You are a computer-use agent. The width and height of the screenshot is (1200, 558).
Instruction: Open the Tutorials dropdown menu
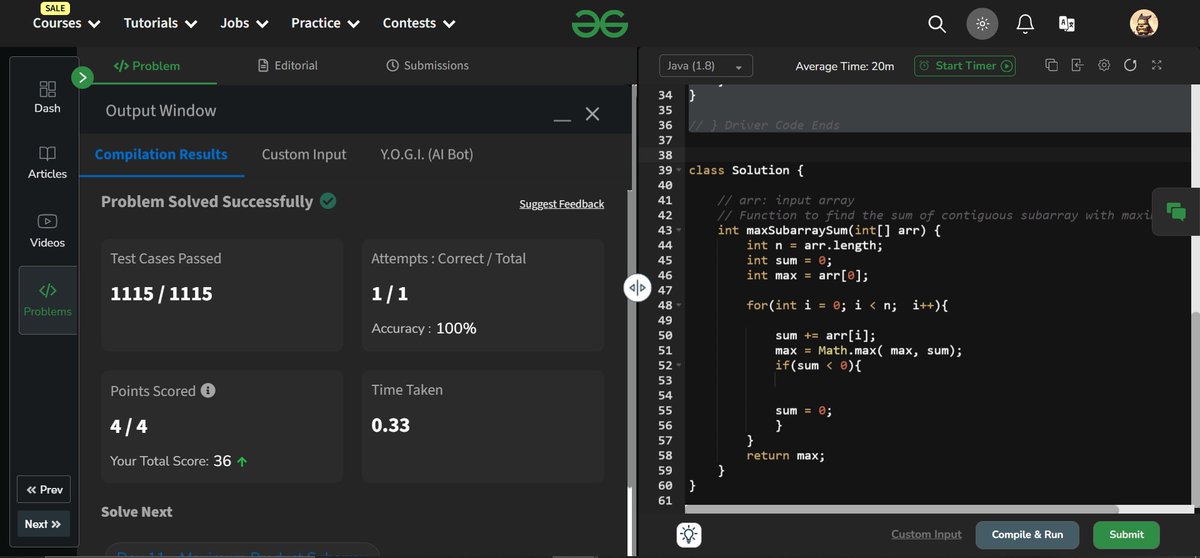[160, 22]
